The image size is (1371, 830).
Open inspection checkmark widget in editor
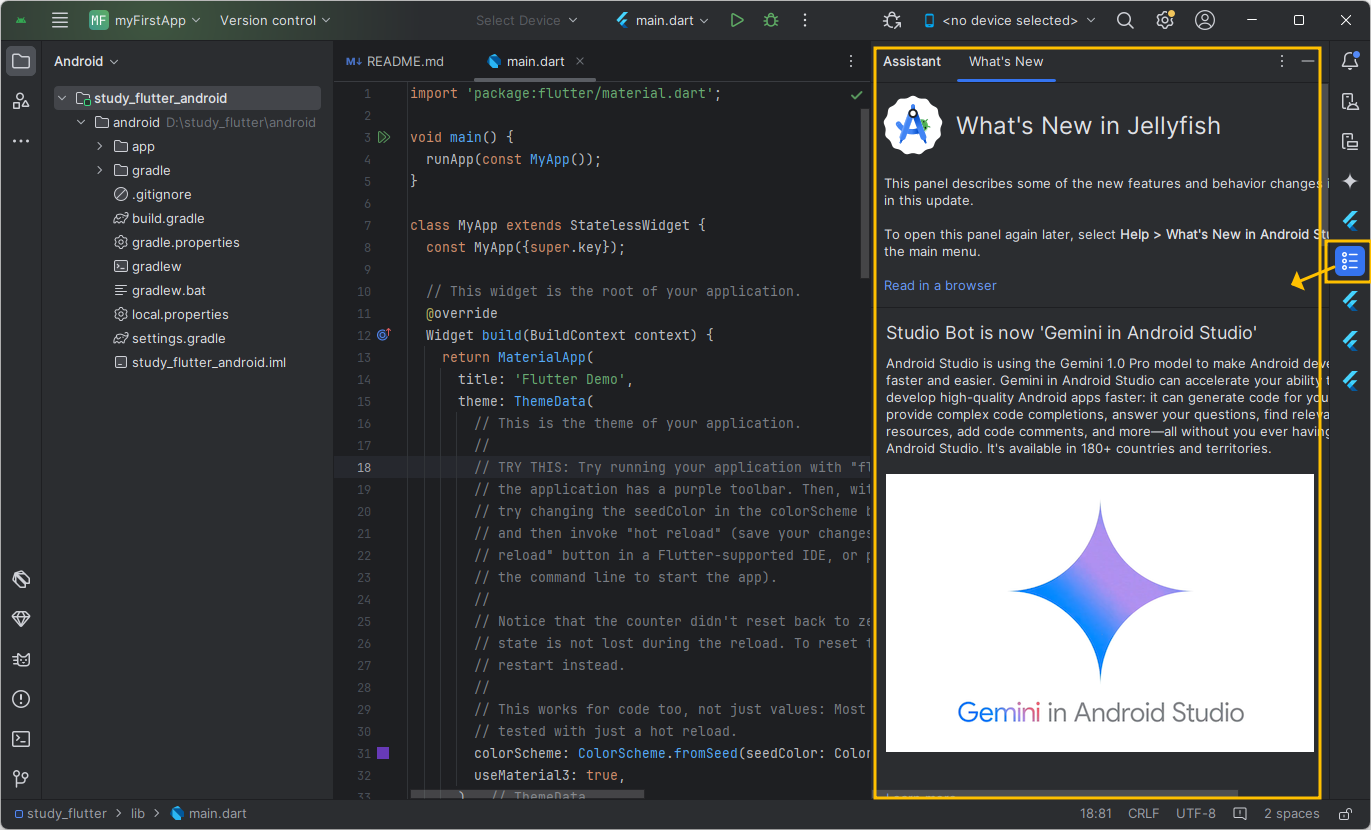[x=856, y=95]
